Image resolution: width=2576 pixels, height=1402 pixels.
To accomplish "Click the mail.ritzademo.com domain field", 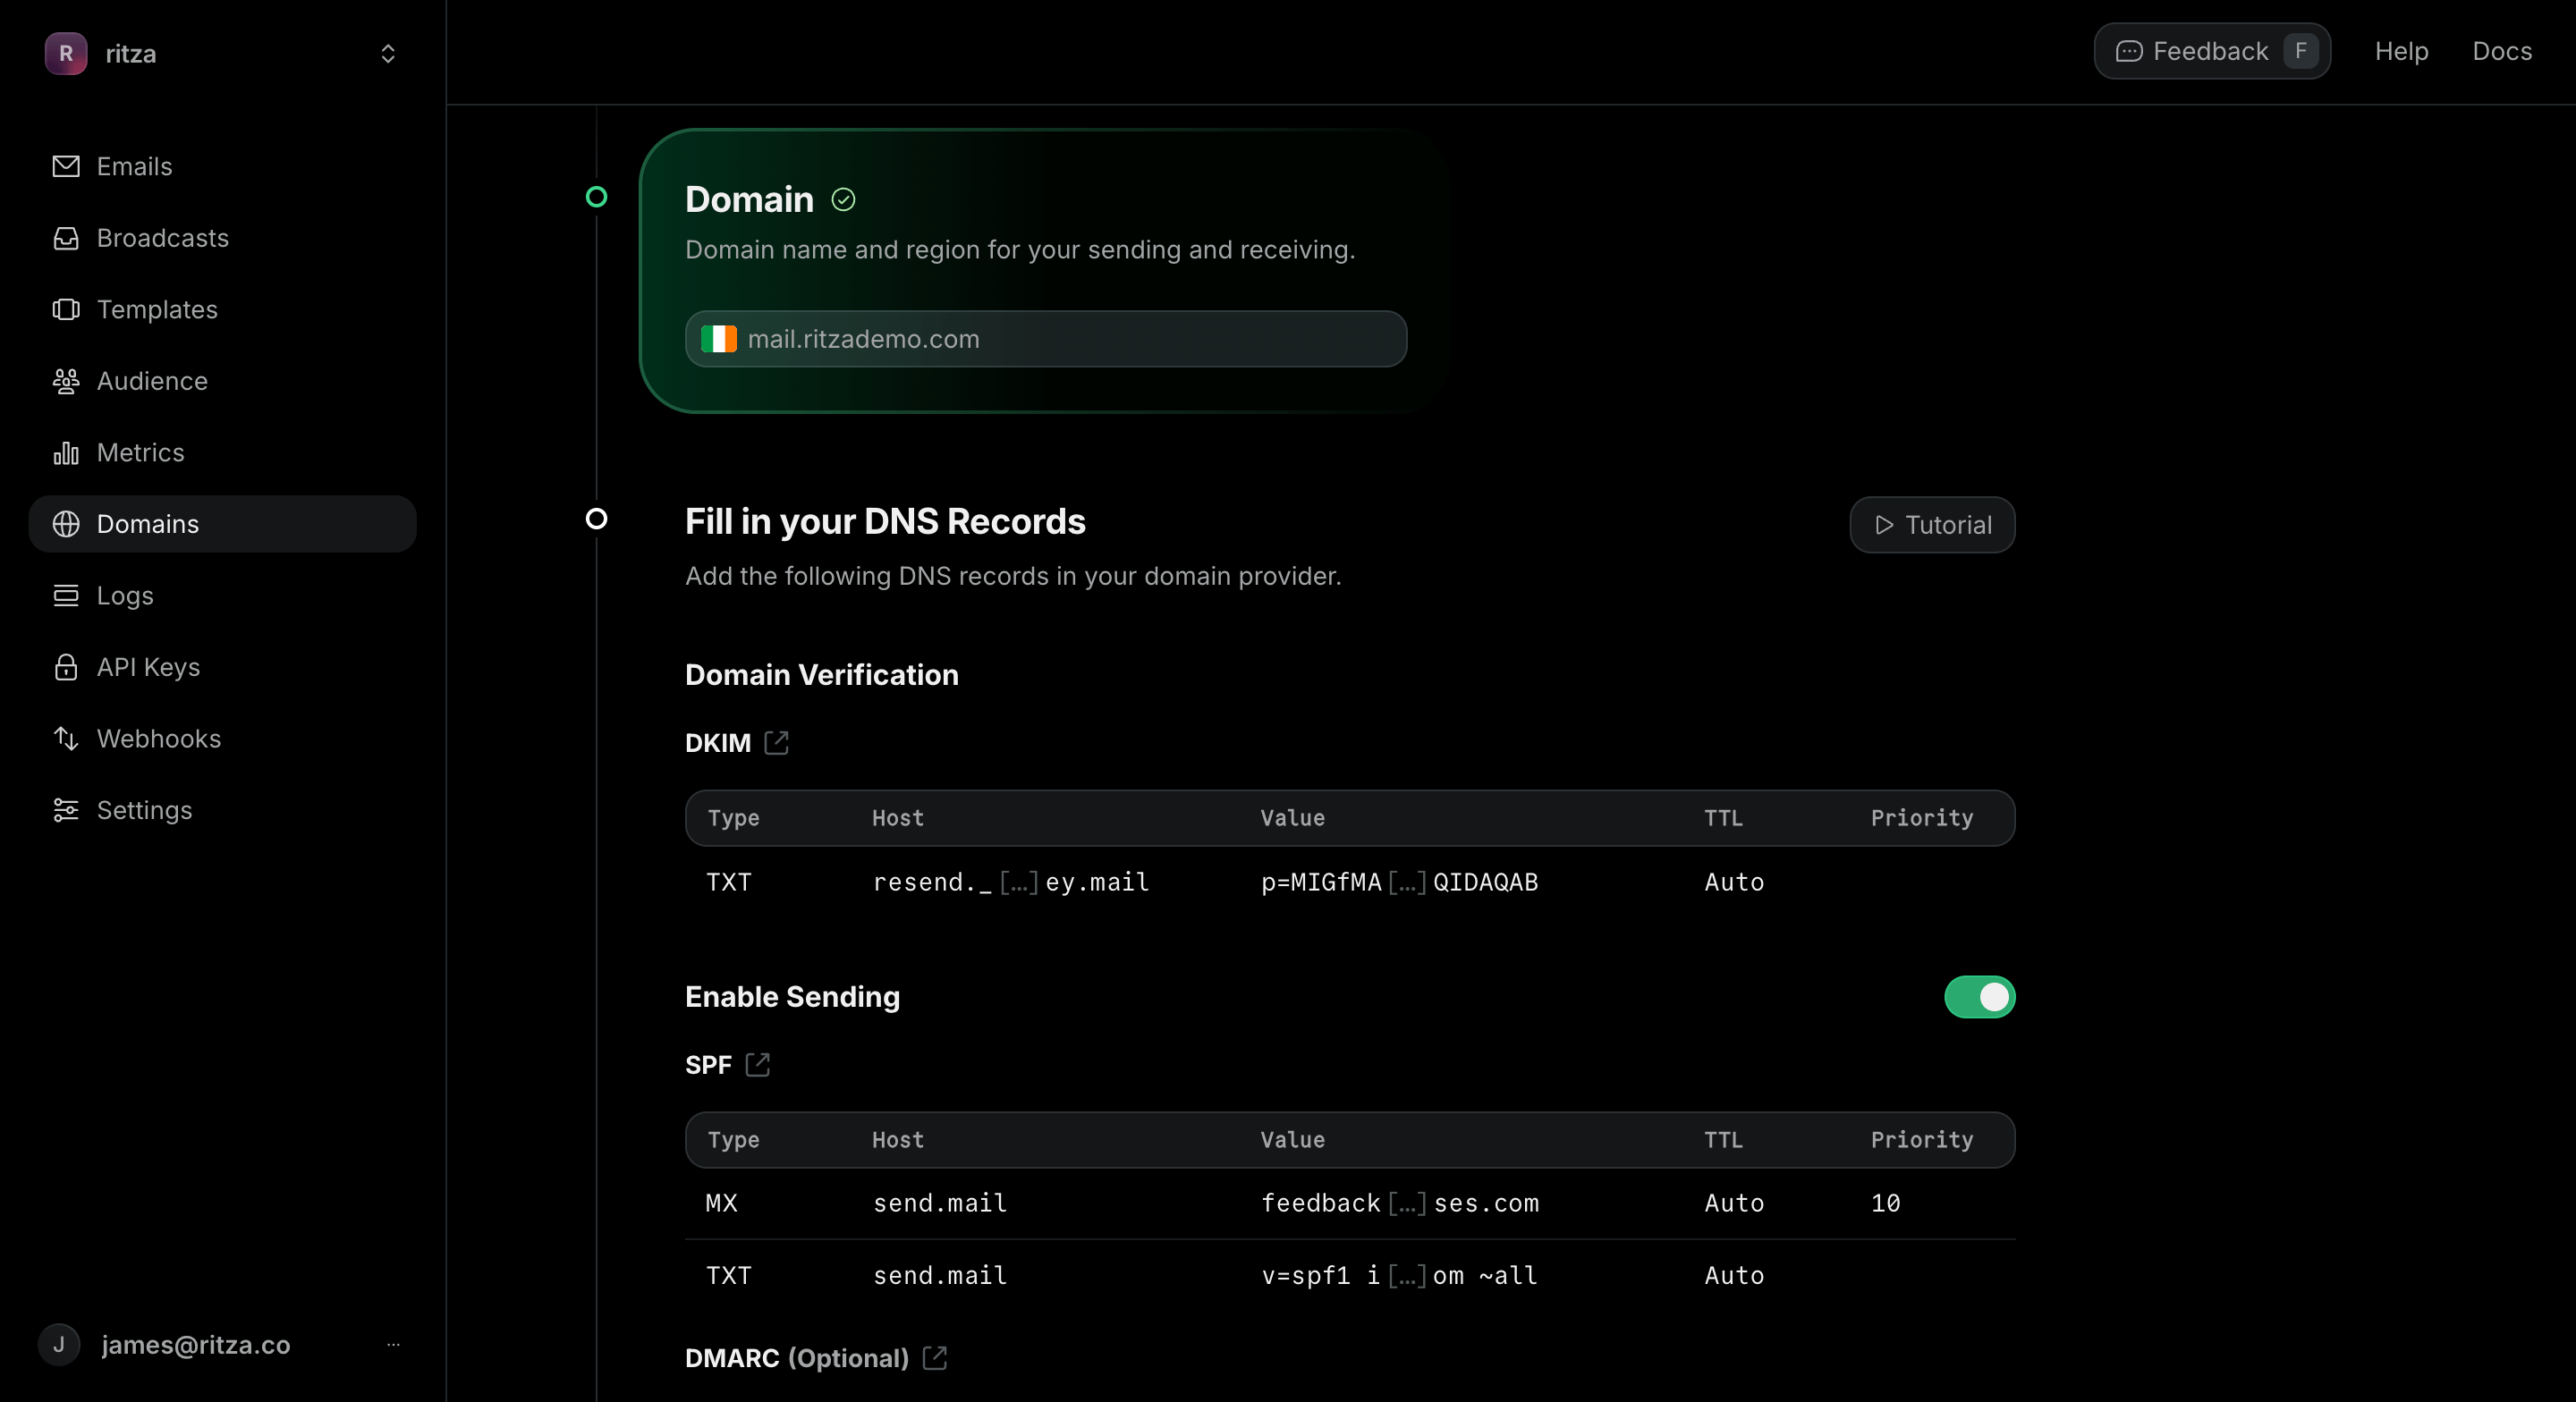I will pos(1045,339).
